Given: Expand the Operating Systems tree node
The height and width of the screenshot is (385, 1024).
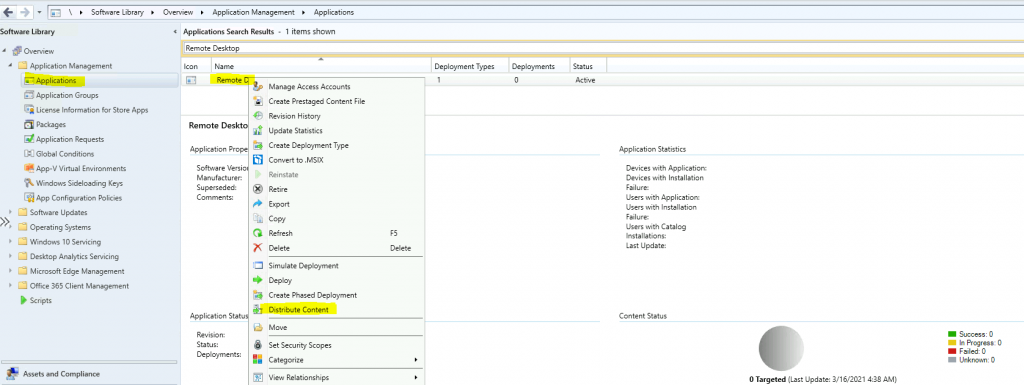Looking at the screenshot, I should (10, 227).
